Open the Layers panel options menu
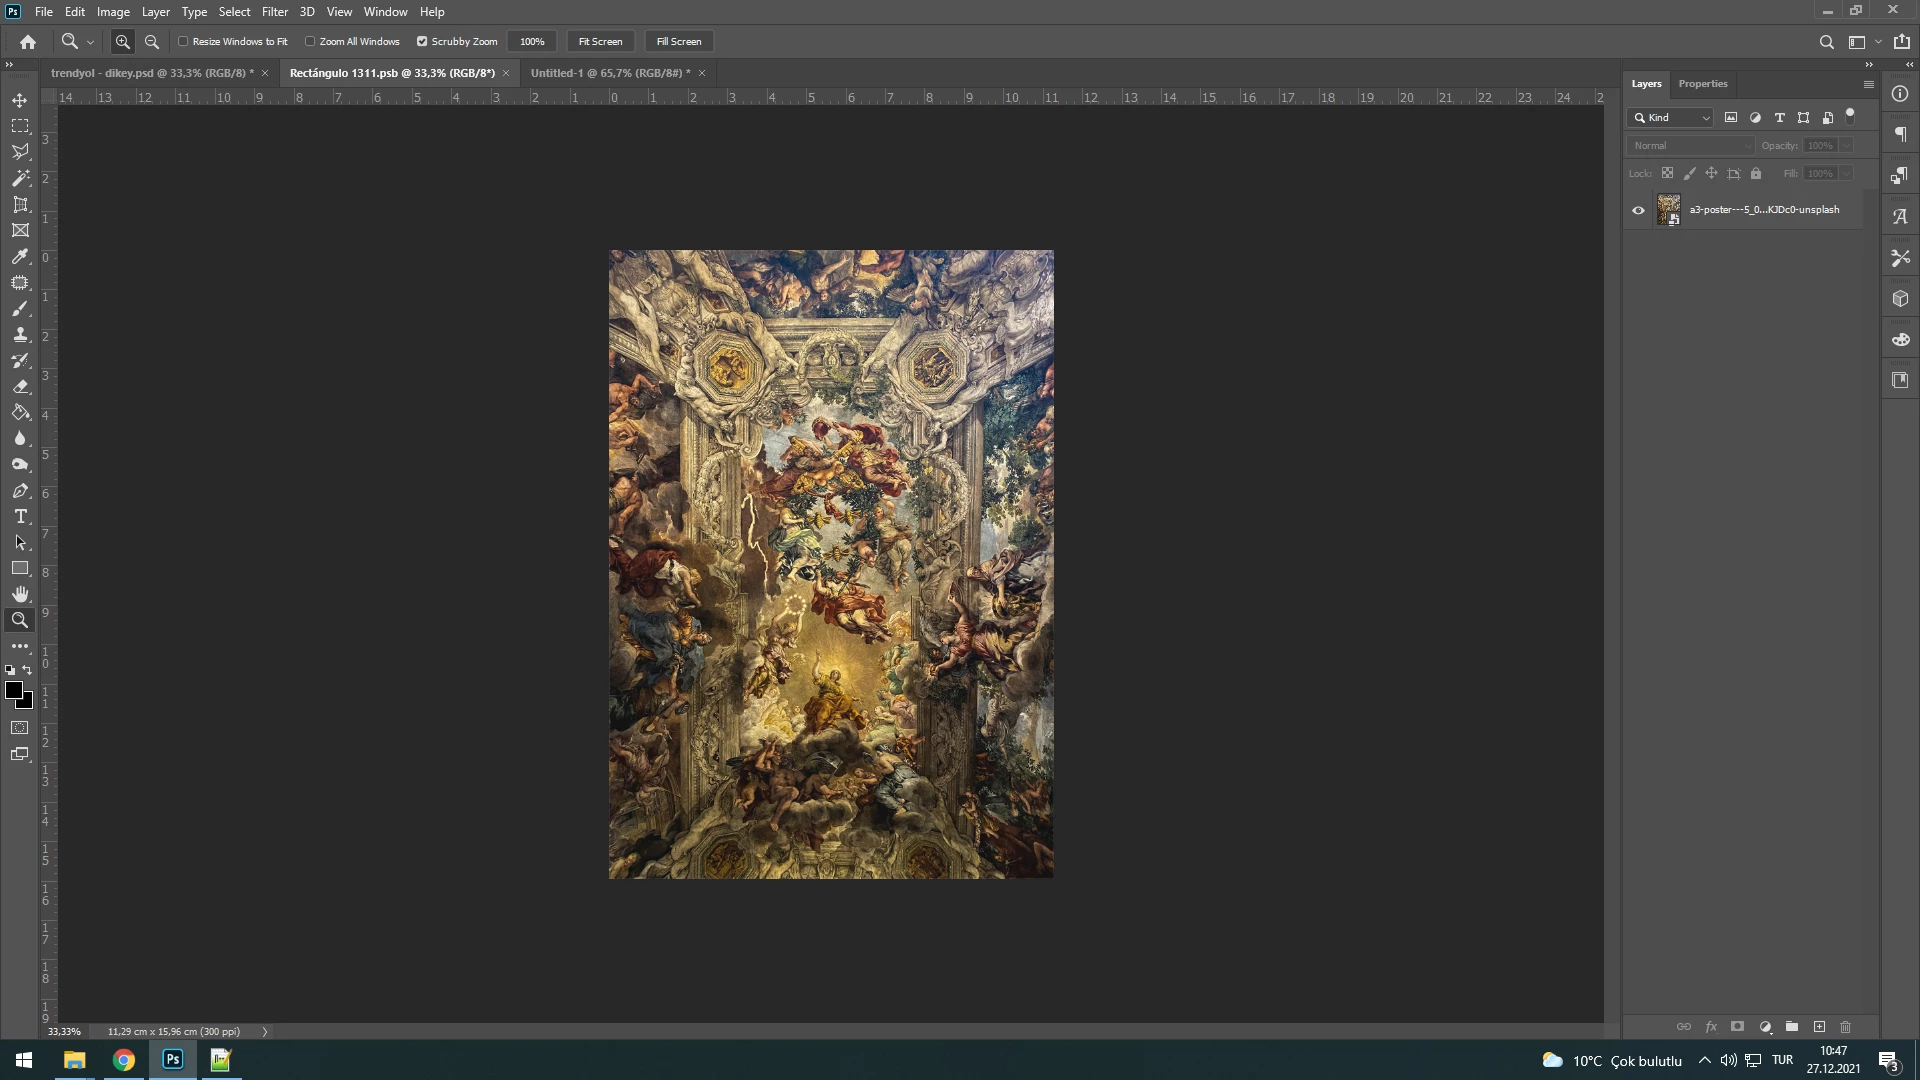Viewport: 1920px width, 1080px height. pos(1868,84)
